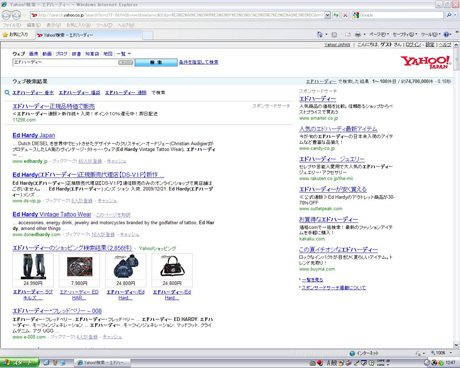Open the ツール (Tools) menu in menu bar

(x=104, y=25)
